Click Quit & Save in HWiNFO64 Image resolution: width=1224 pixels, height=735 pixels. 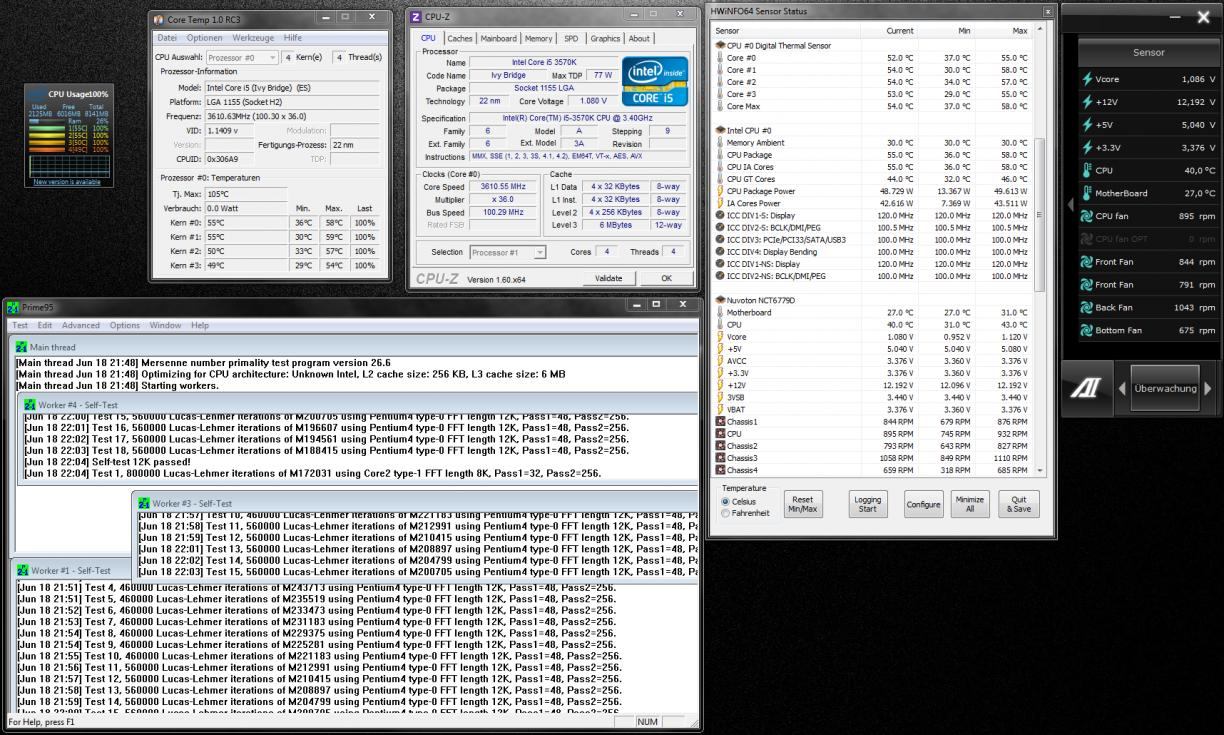pos(1019,503)
